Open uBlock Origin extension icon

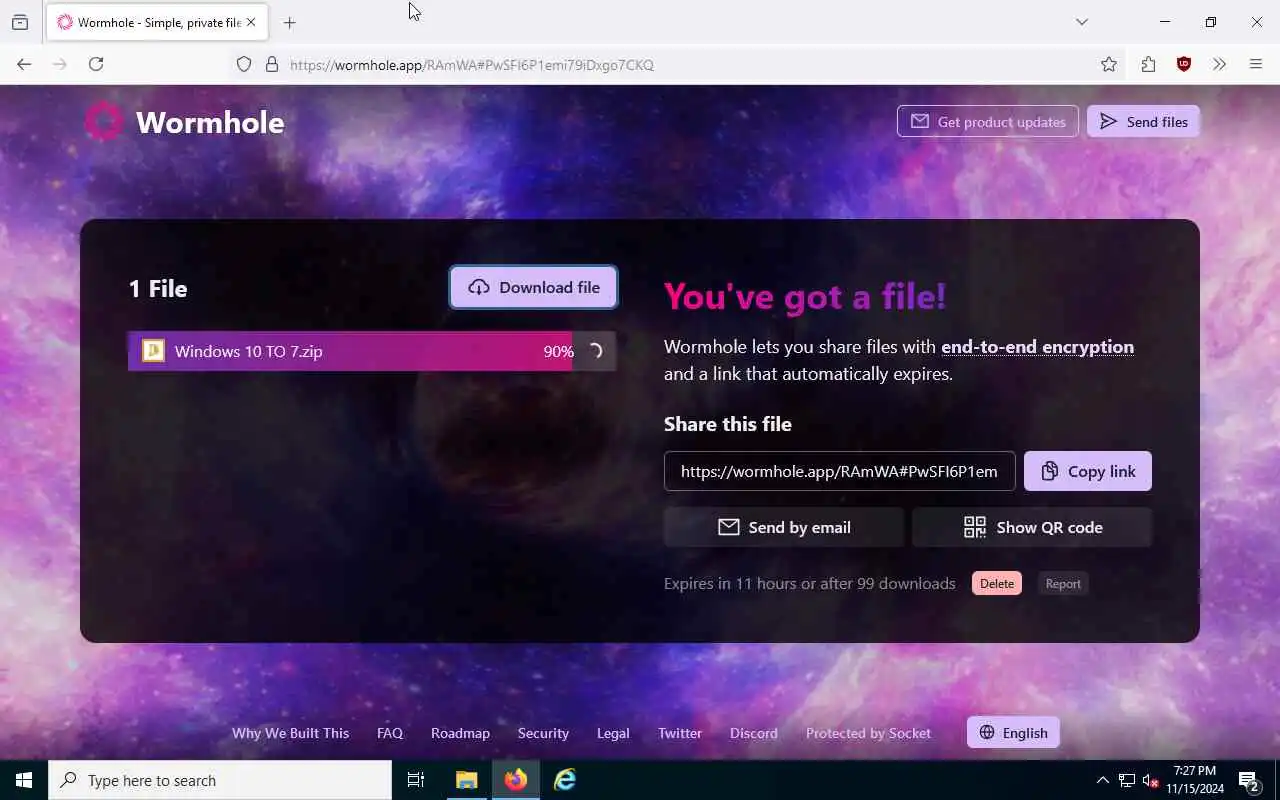pyautogui.click(x=1184, y=64)
